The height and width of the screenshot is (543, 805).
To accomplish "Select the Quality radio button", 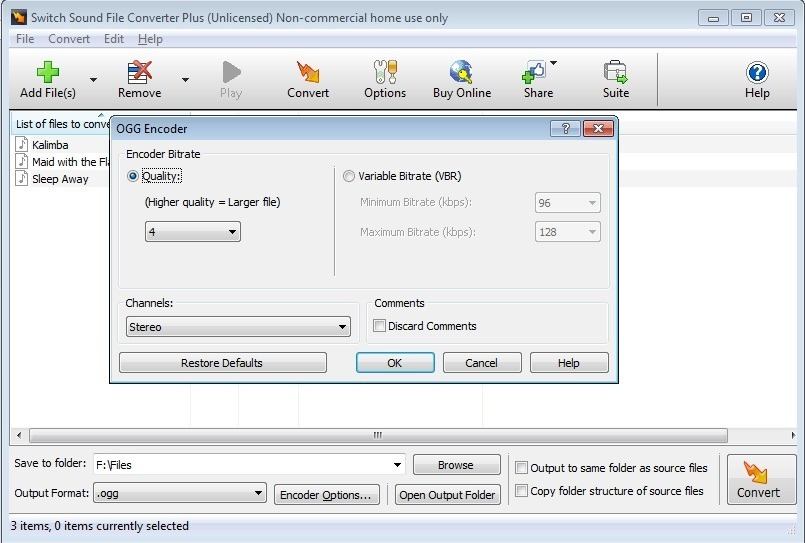I will point(132,176).
